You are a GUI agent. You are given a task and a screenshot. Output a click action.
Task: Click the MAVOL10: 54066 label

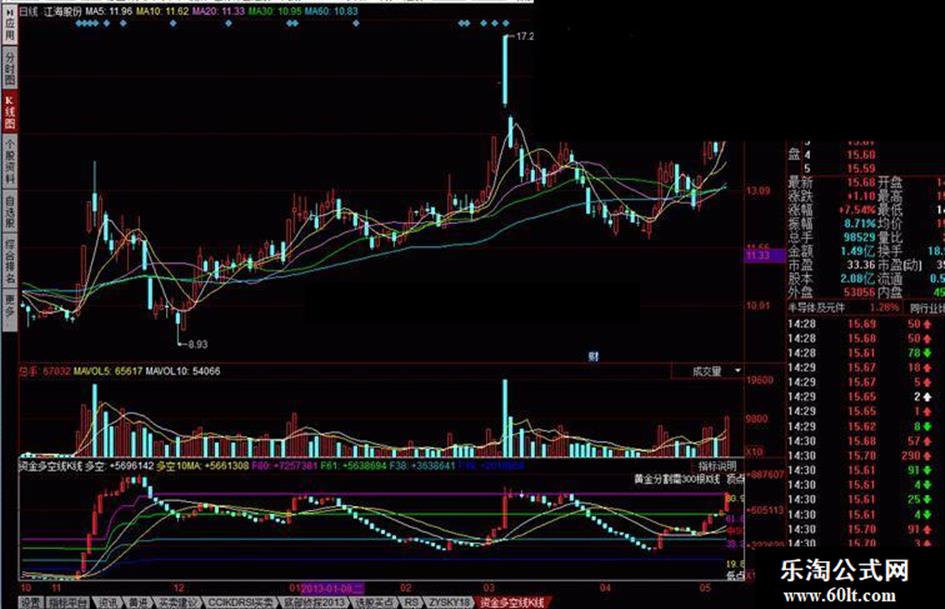[183, 371]
